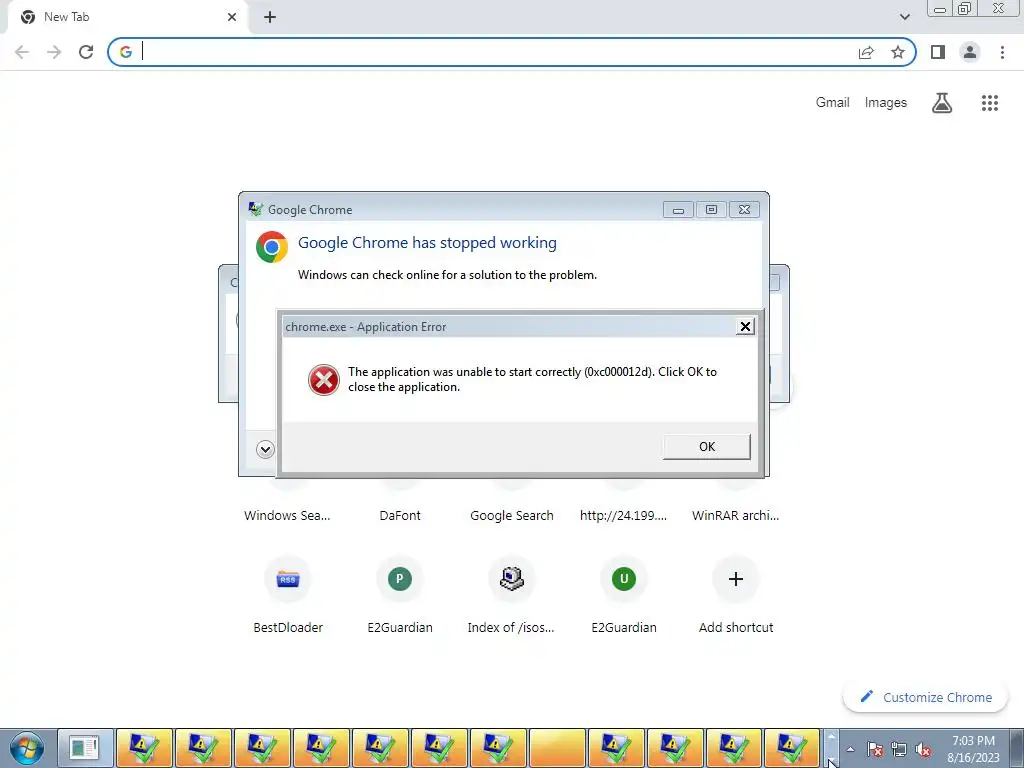1024x768 pixels.
Task: Click the Add shortcut plus icon
Action: pyautogui.click(x=736, y=579)
